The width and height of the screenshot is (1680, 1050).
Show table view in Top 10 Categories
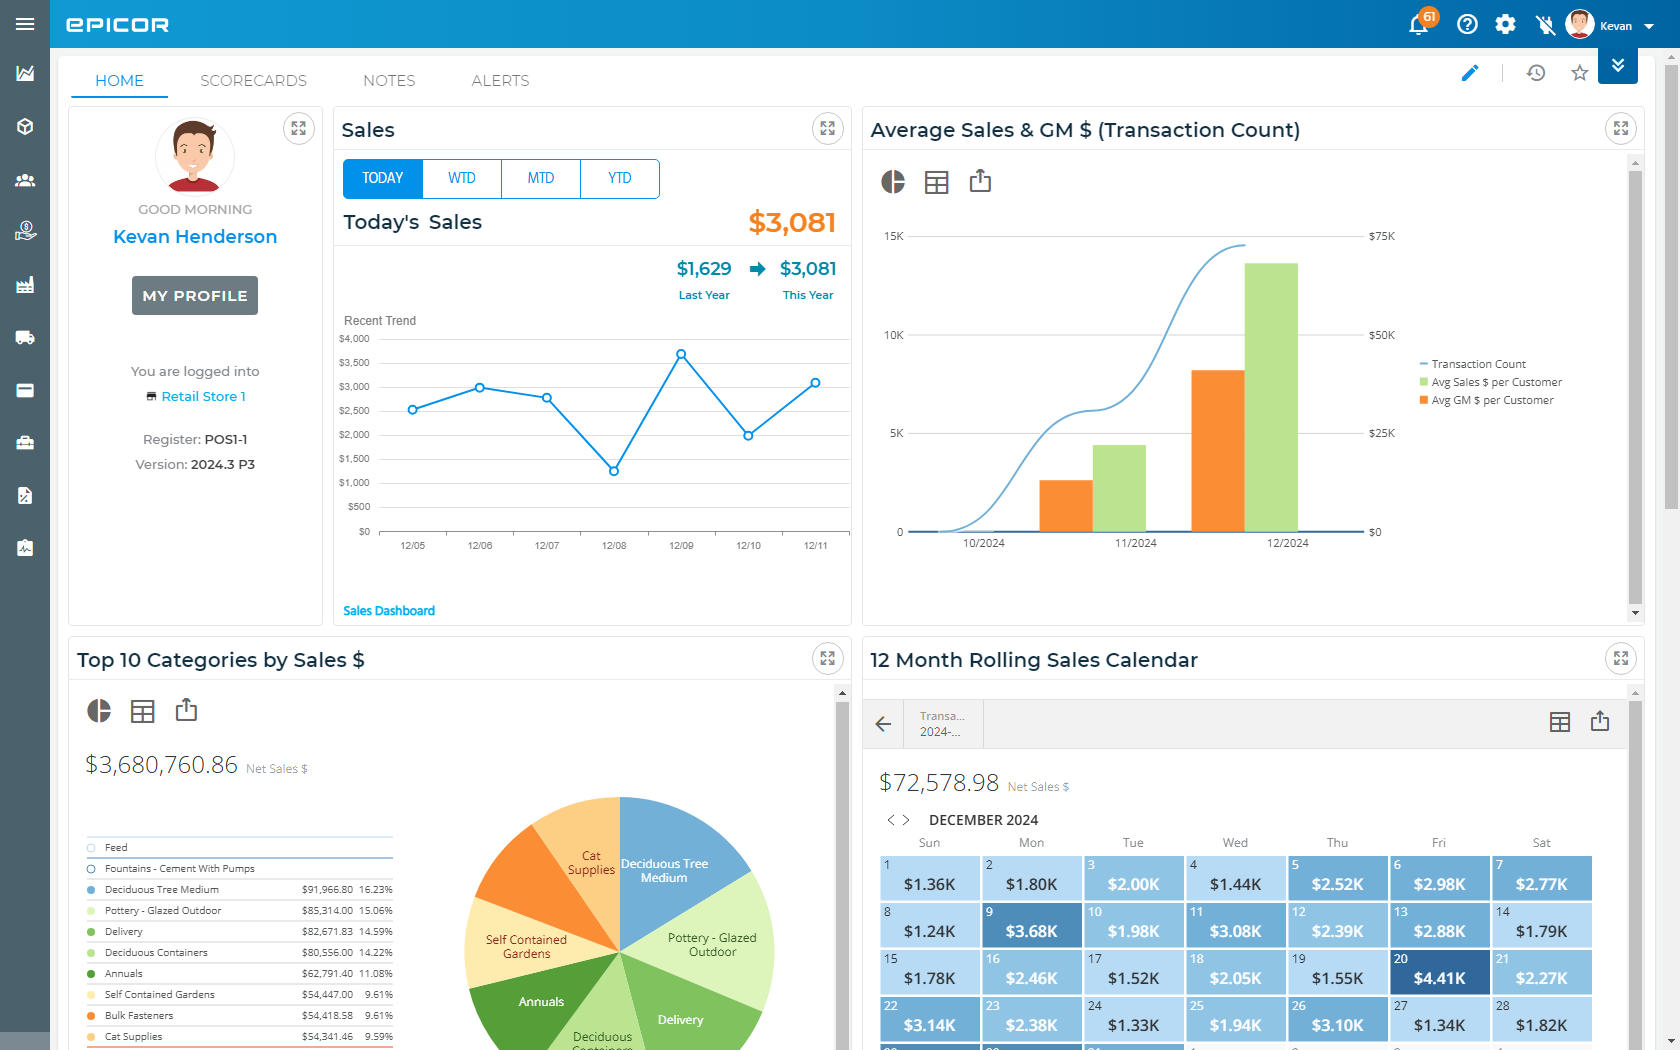pos(143,711)
